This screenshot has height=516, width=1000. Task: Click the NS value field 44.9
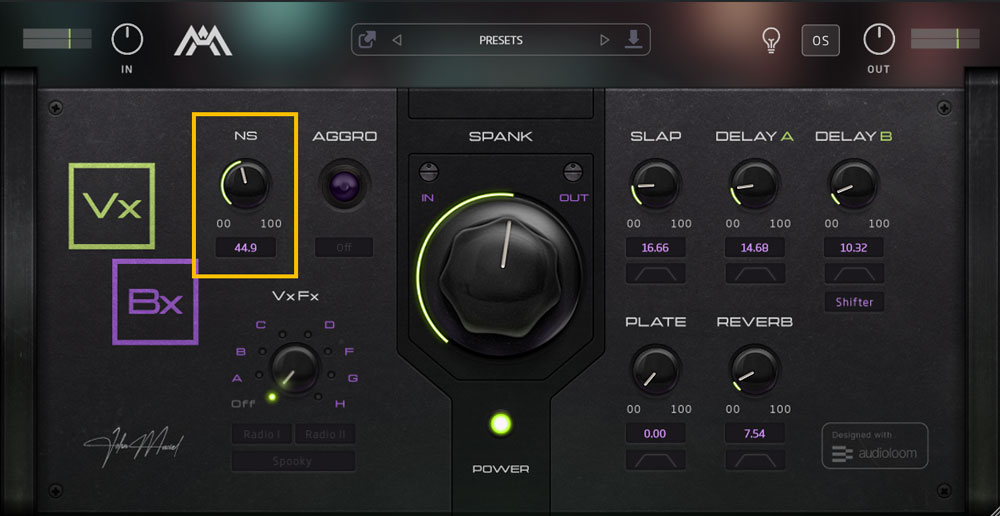pos(246,247)
